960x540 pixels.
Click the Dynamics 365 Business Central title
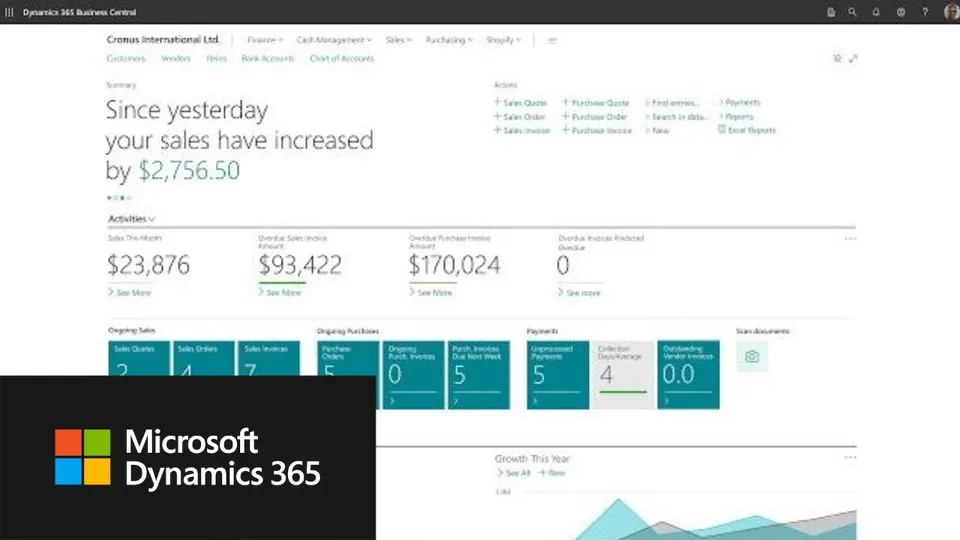point(80,12)
